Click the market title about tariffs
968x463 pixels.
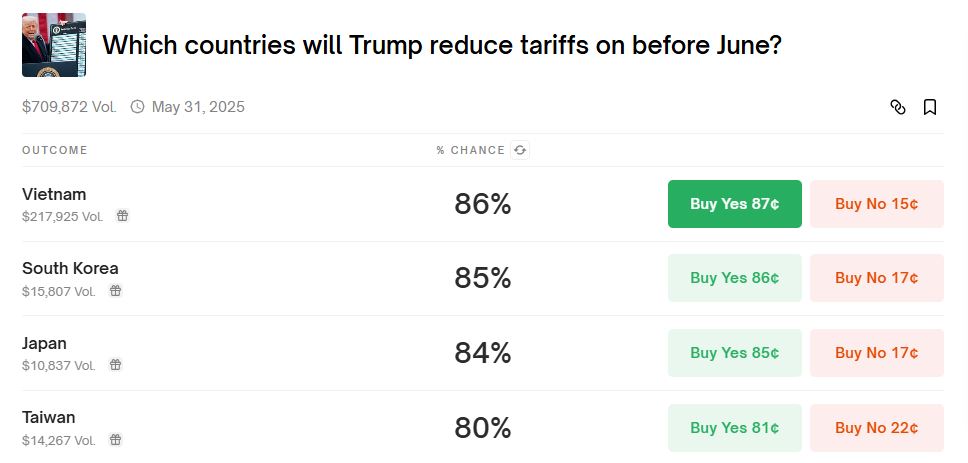[442, 45]
